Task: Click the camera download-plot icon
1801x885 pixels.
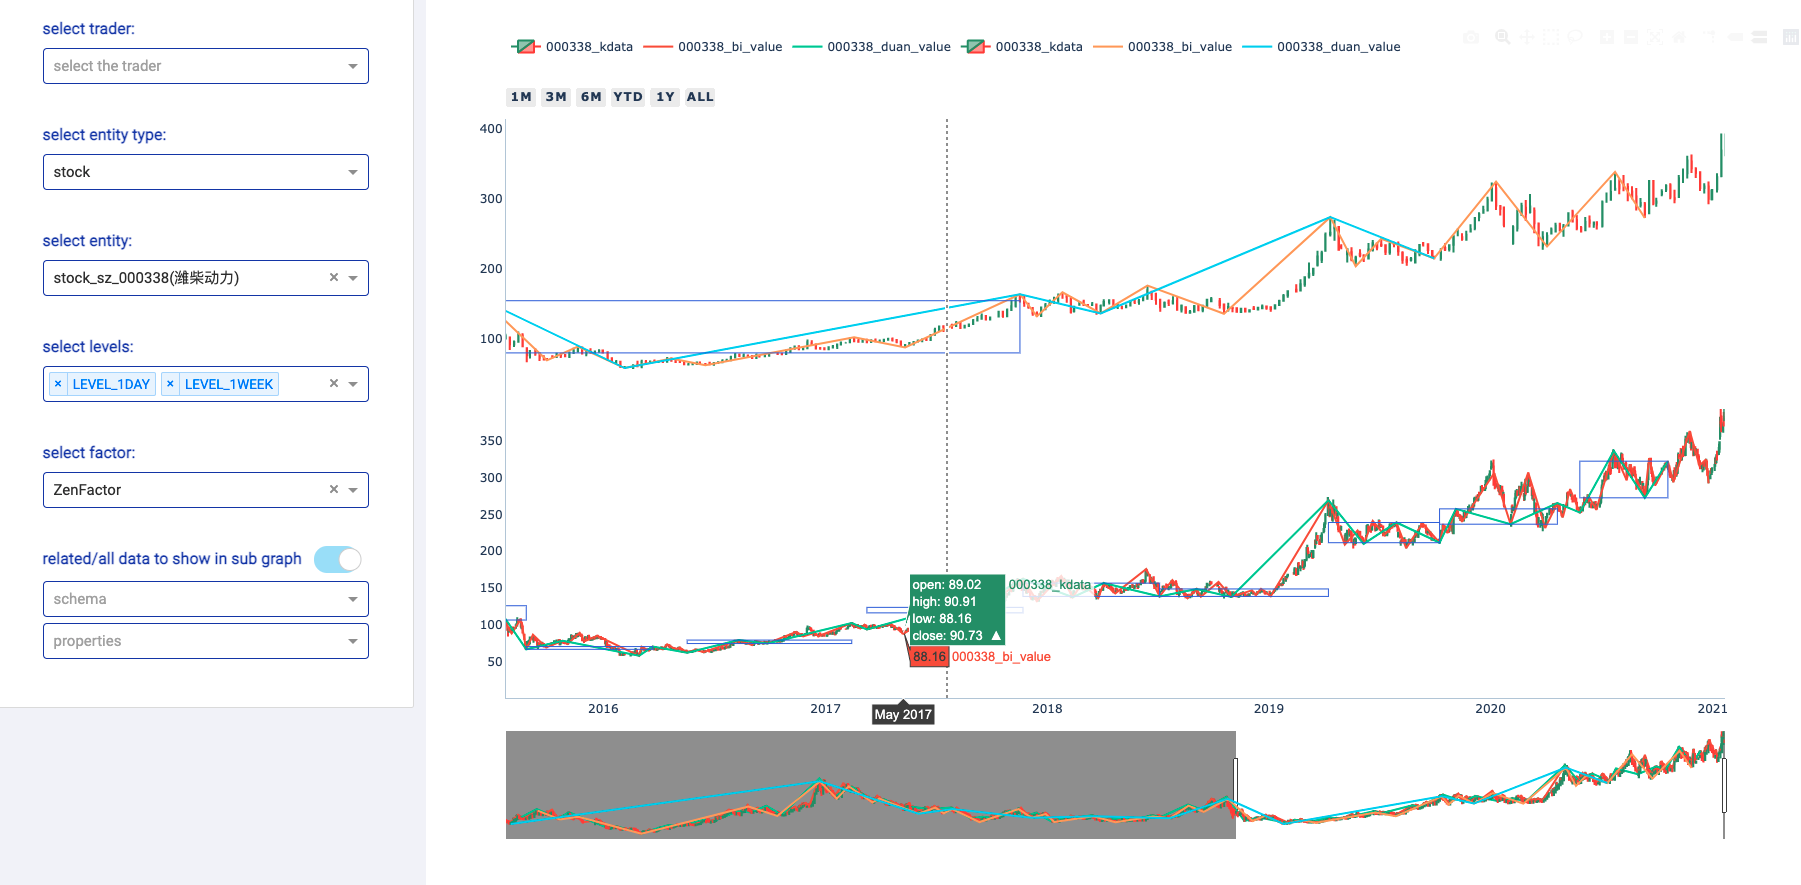Action: (1471, 37)
